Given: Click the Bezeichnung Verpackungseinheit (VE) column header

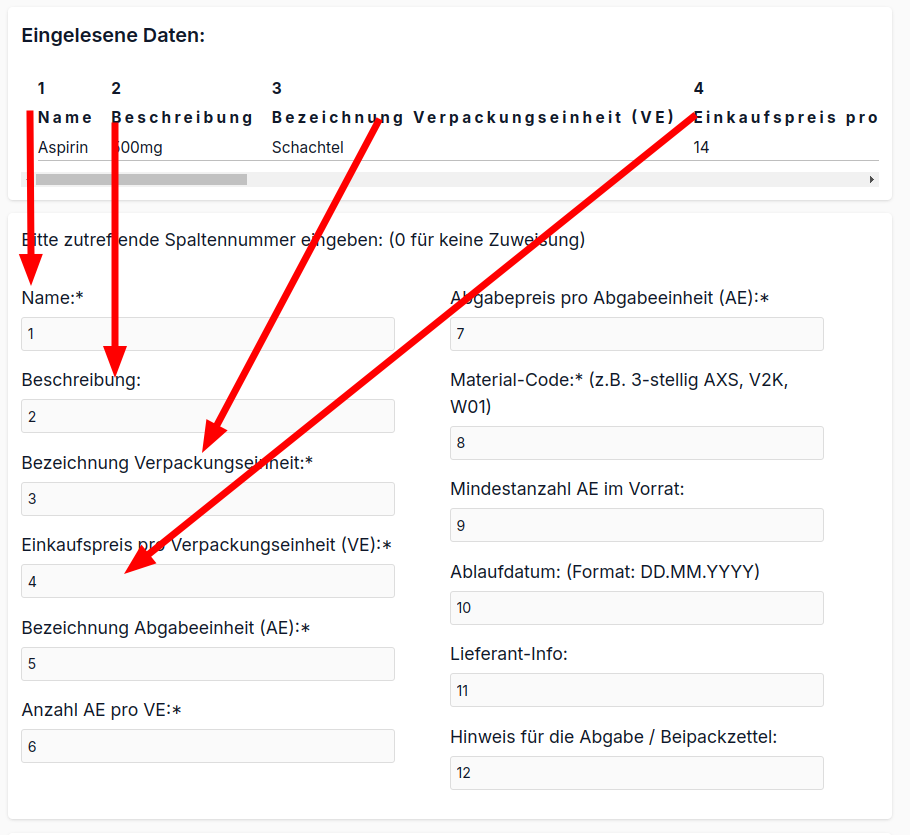Looking at the screenshot, I should pyautogui.click(x=473, y=117).
